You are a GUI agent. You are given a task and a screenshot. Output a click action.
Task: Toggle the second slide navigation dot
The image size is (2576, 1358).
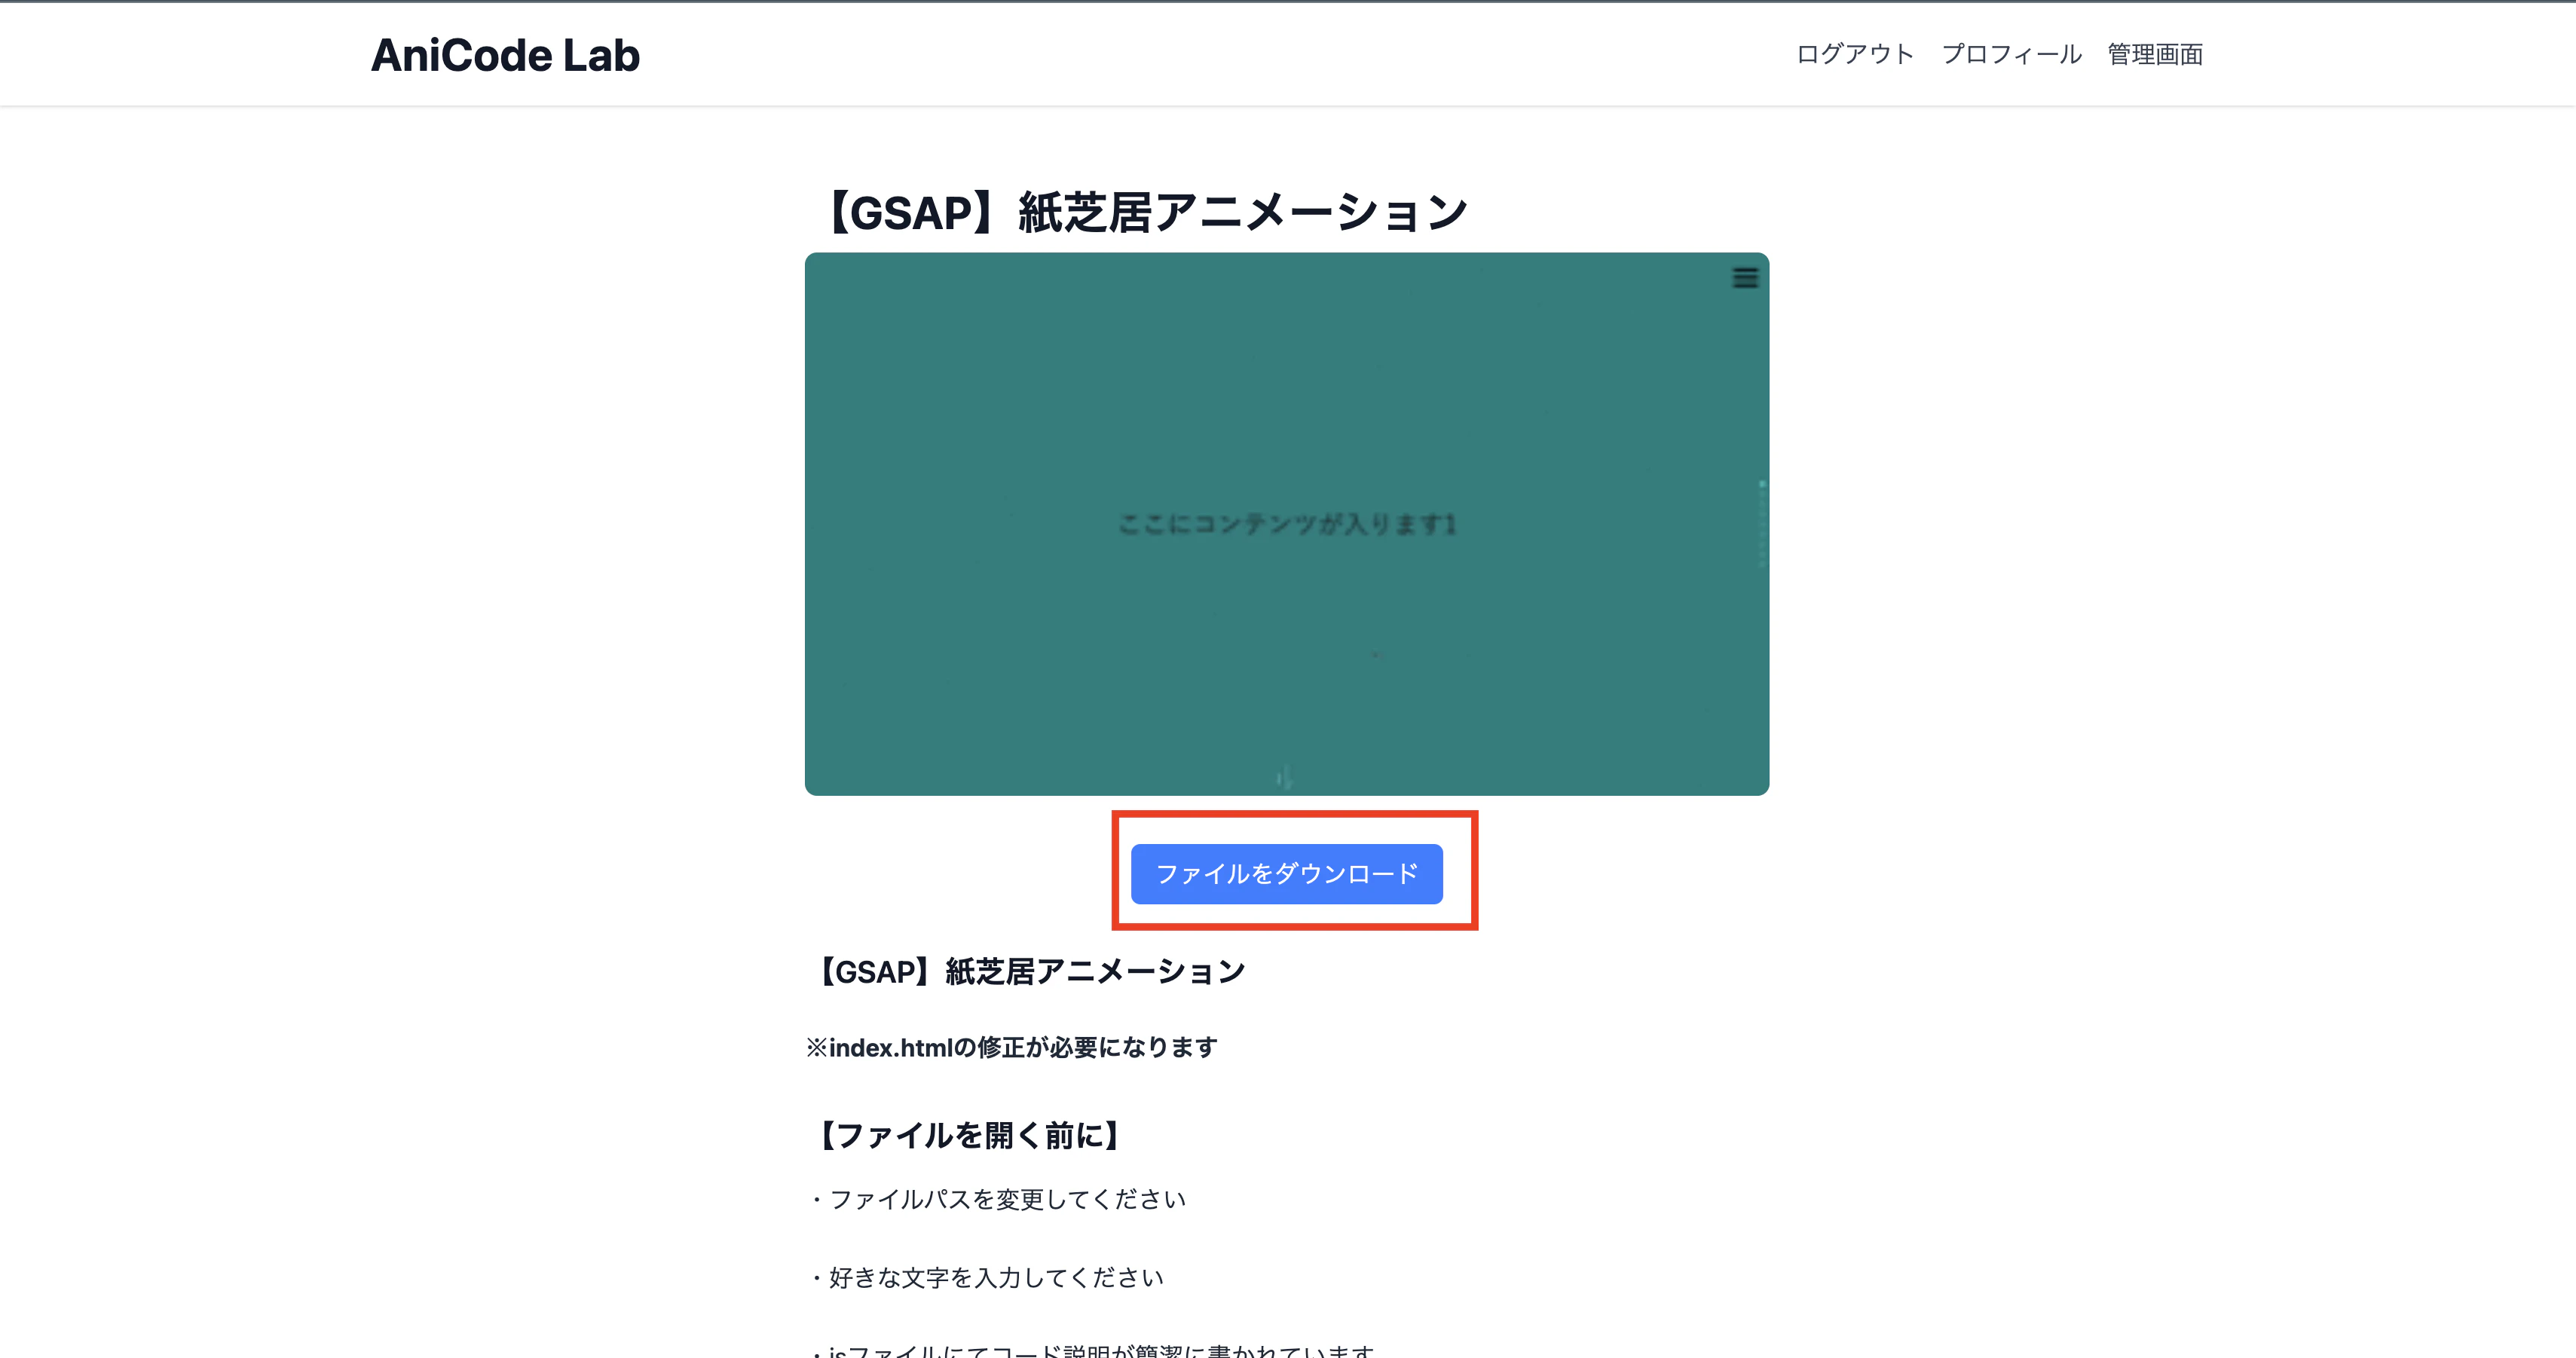(x=1762, y=495)
